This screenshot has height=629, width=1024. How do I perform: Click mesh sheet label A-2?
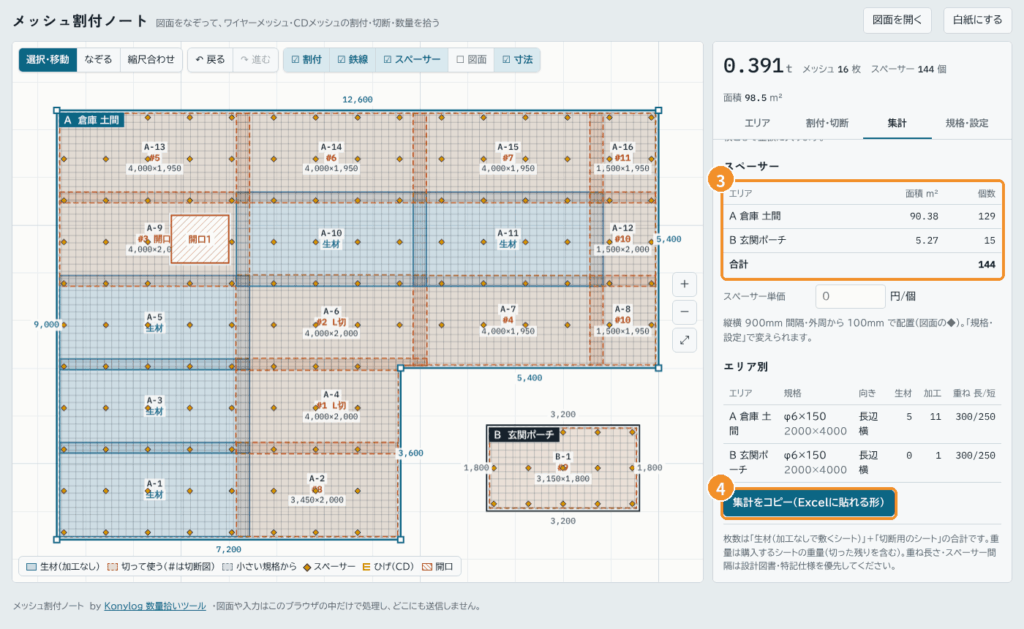click(317, 478)
